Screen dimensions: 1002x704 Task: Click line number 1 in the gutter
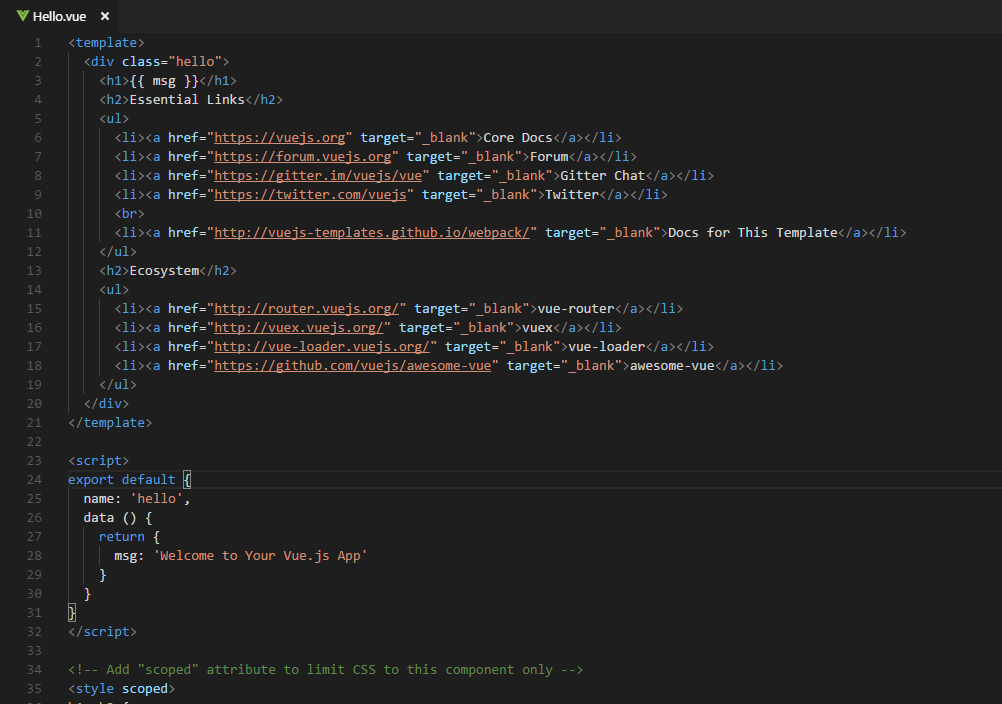pyautogui.click(x=37, y=42)
